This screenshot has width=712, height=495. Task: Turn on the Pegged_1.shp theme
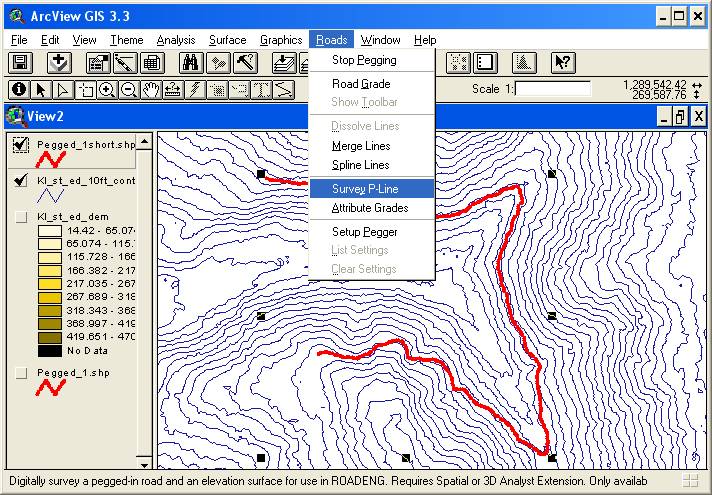[x=21, y=372]
